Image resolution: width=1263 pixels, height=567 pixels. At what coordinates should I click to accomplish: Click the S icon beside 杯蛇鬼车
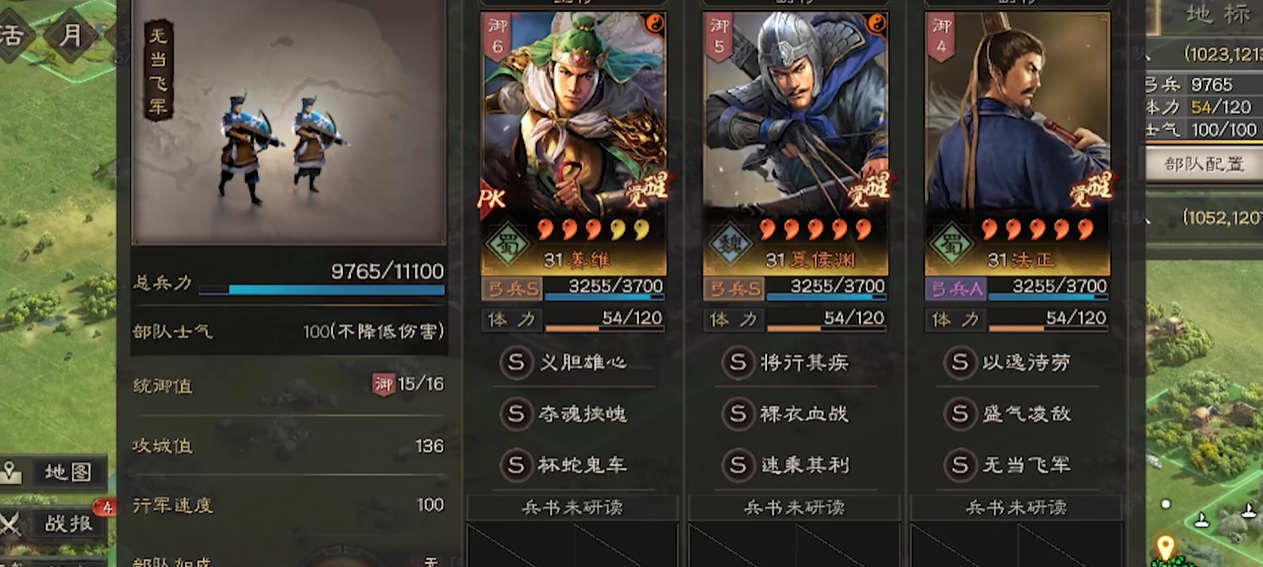[x=515, y=465]
